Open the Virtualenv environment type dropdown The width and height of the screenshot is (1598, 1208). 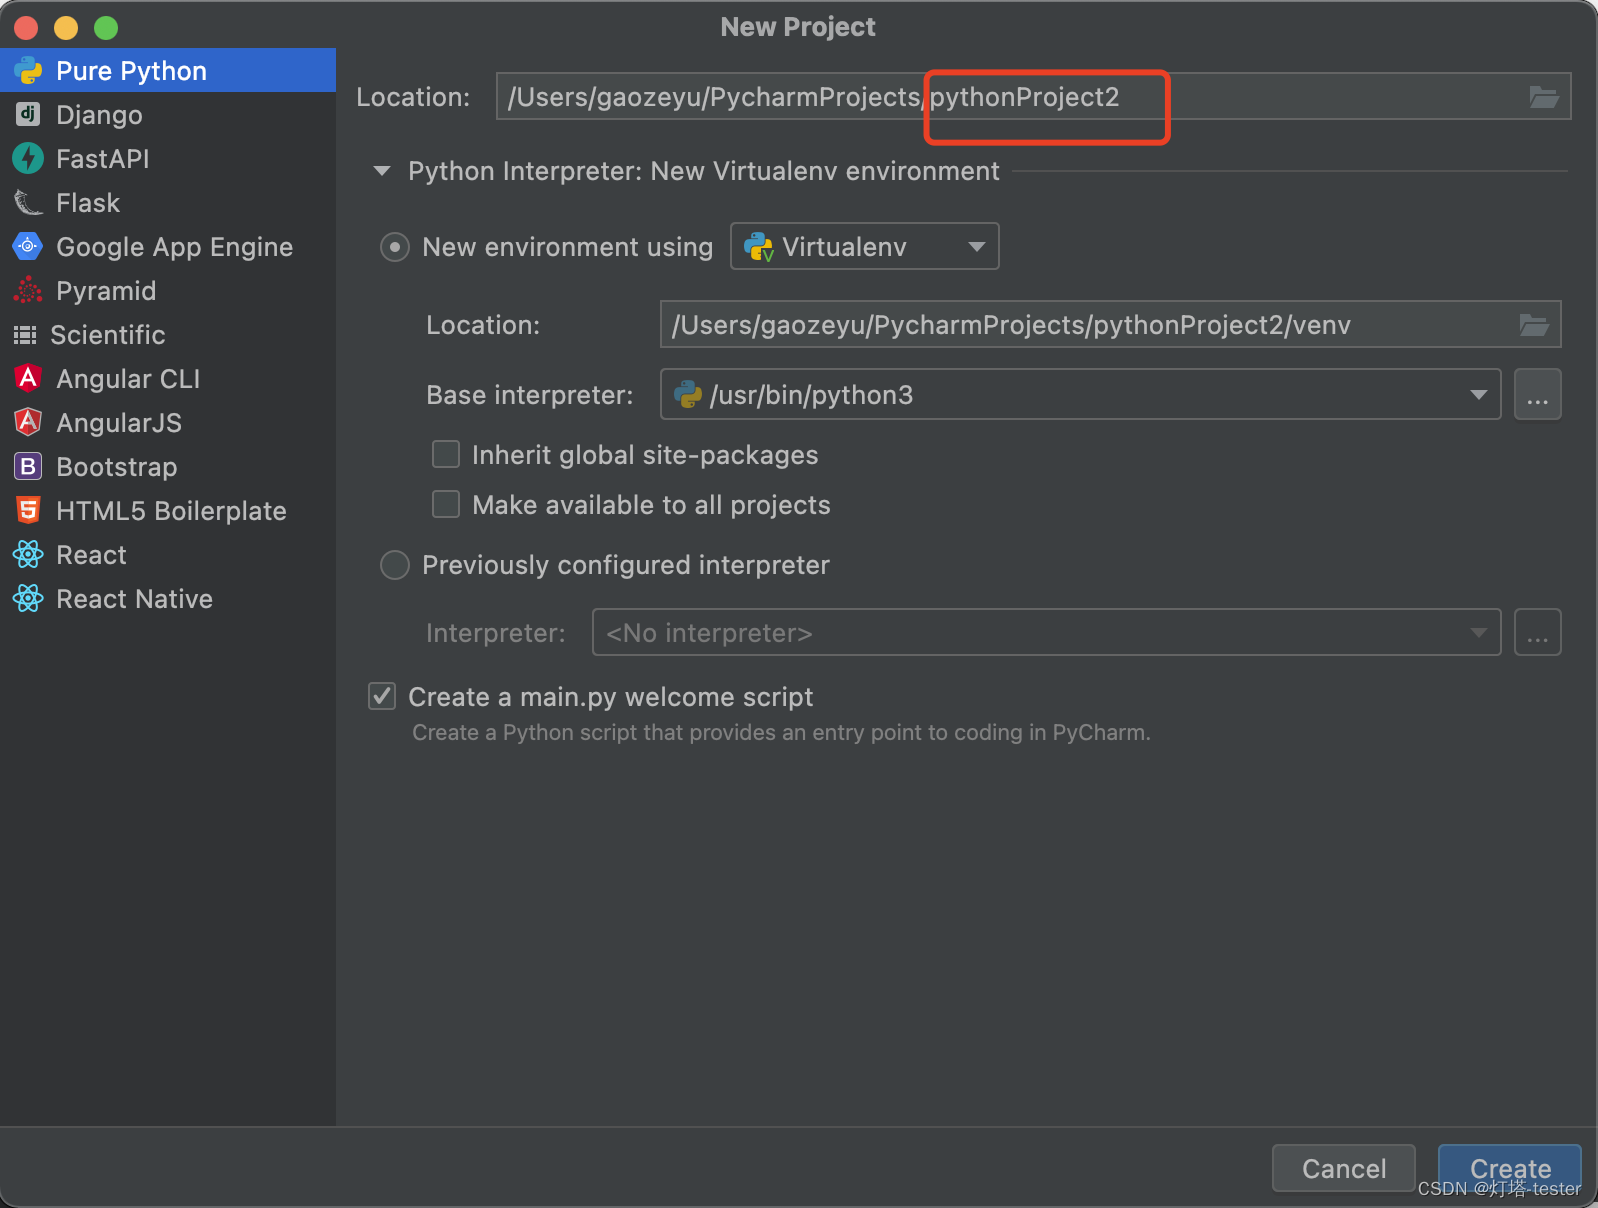point(864,246)
